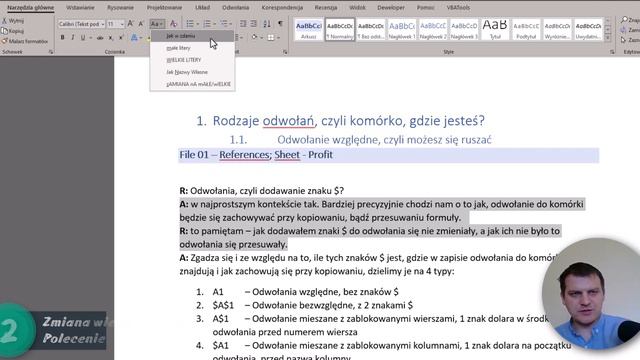Apply the Tytuł style
This screenshot has height=360, width=640.
pyautogui.click(x=495, y=29)
